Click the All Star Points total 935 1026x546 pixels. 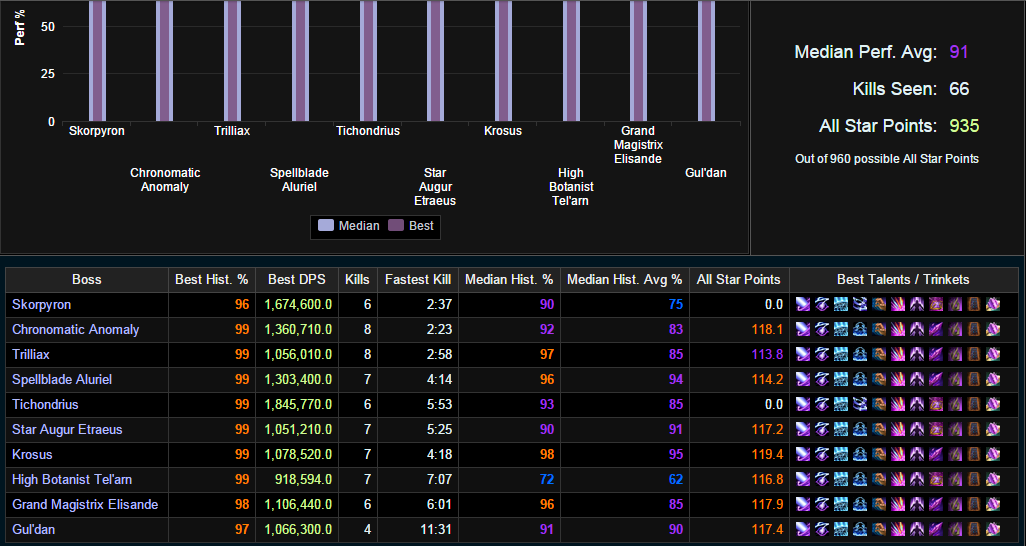click(x=964, y=126)
